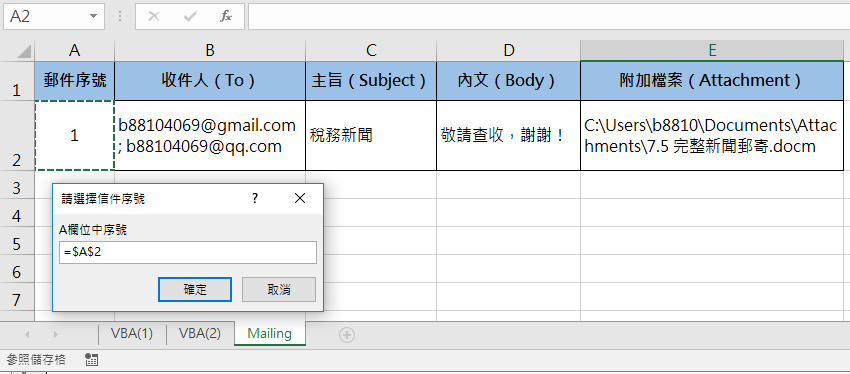Select cell A2 containing 1
Viewport: 850px width, 374px height.
(x=75, y=136)
